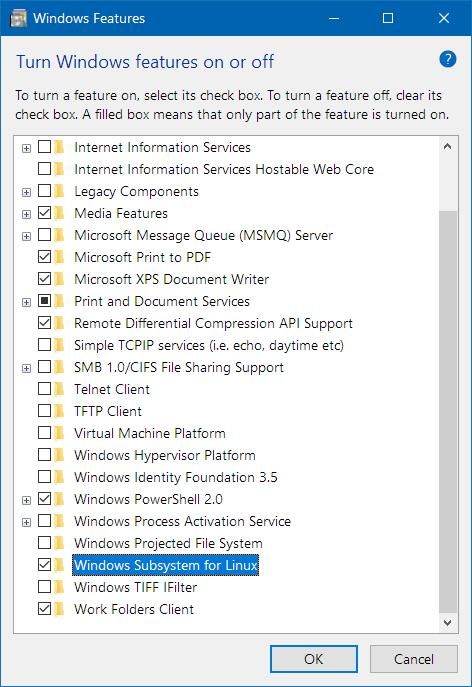Select Simple TCPIP services label
The width and height of the screenshot is (472, 687).
[x=209, y=345]
